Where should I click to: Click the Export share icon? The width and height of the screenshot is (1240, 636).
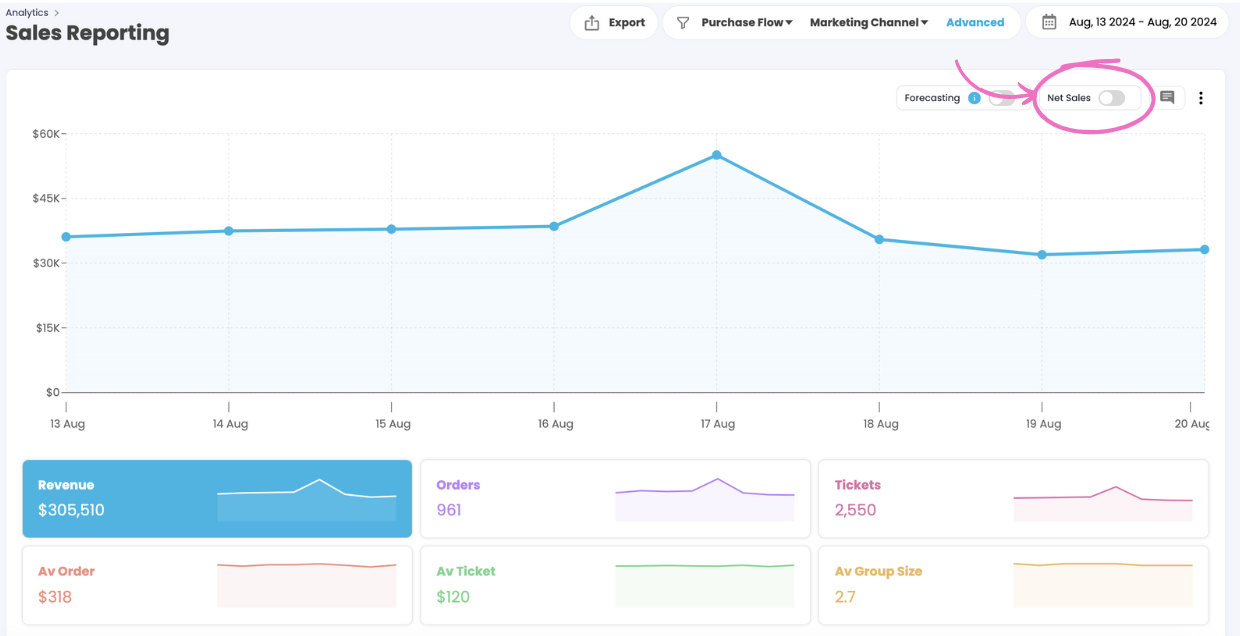tap(592, 23)
